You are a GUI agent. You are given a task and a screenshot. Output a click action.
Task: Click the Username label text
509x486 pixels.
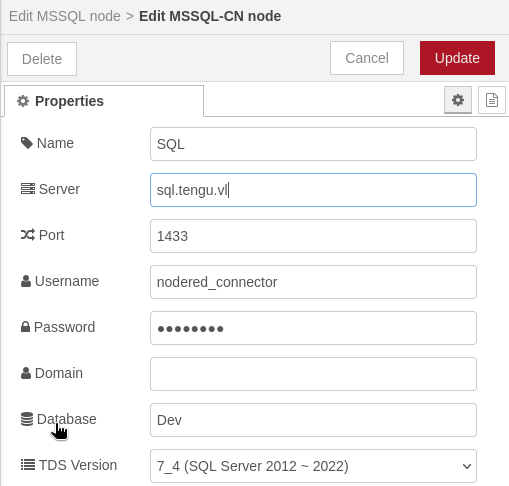[x=67, y=281]
